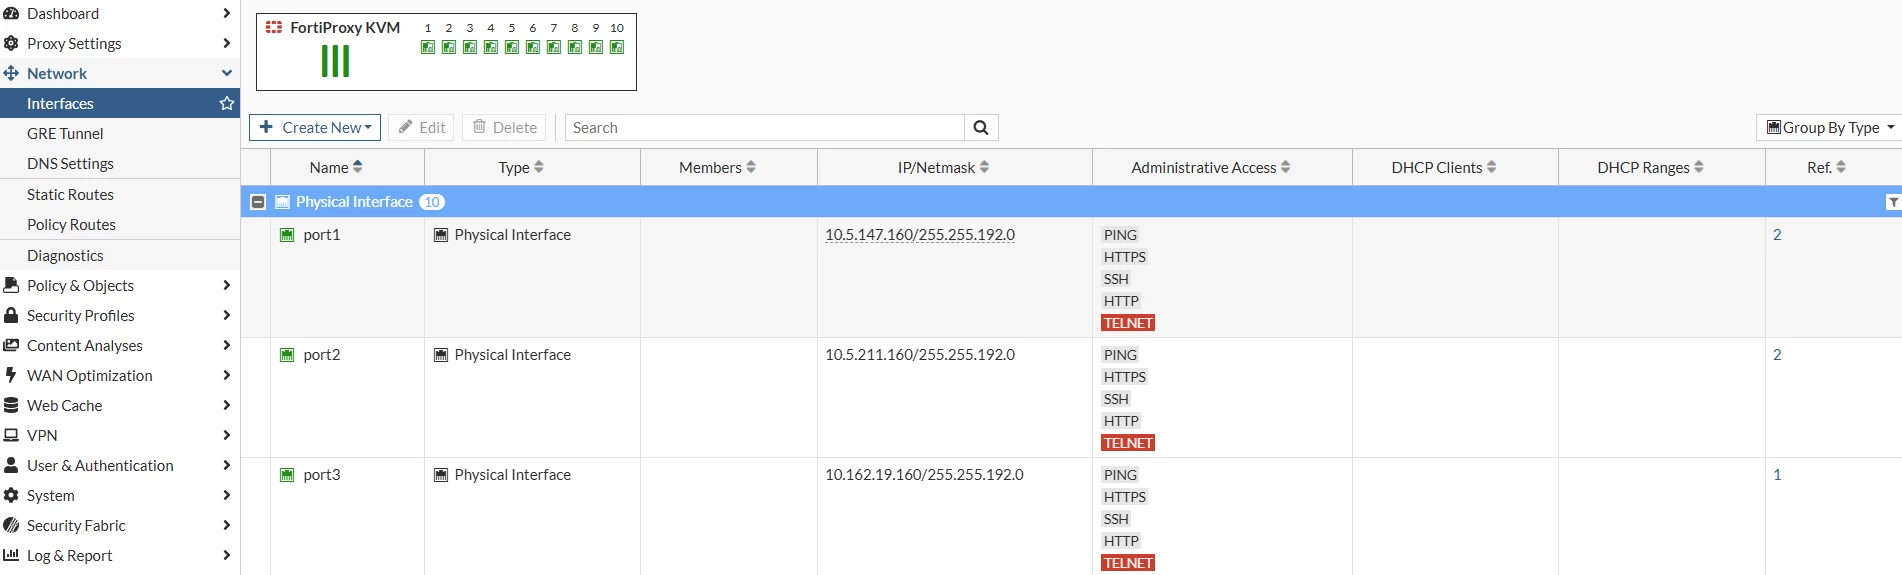Click the VPN monitor icon
The width and height of the screenshot is (1902, 575).
(x=11, y=435)
